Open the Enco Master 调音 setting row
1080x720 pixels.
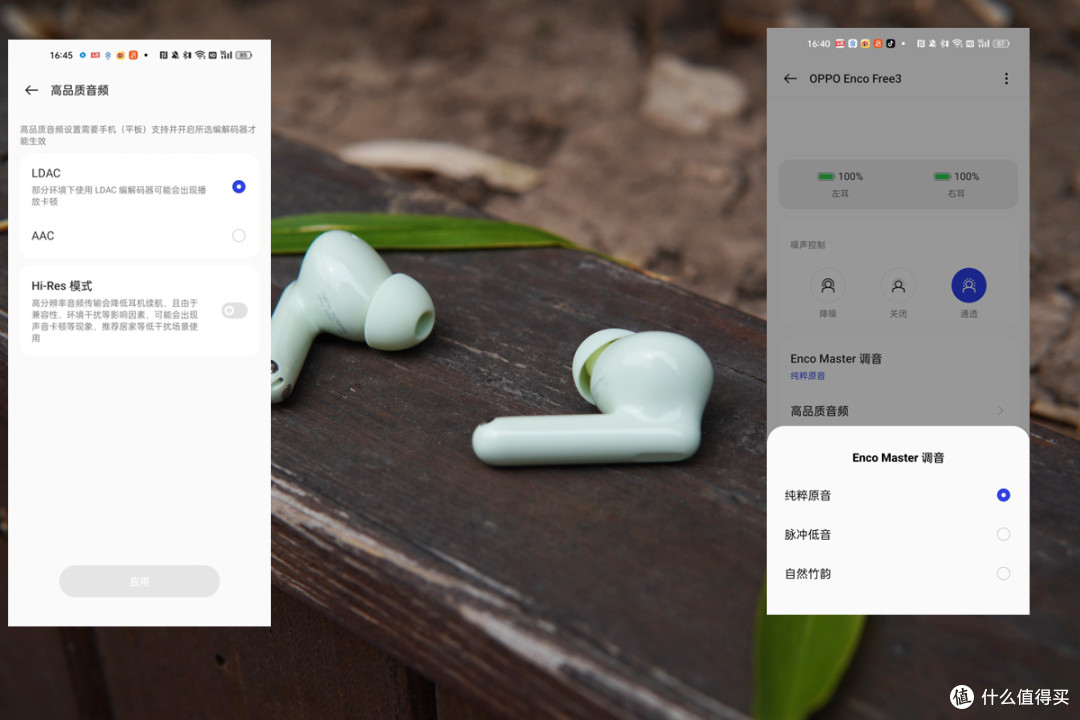click(x=898, y=366)
